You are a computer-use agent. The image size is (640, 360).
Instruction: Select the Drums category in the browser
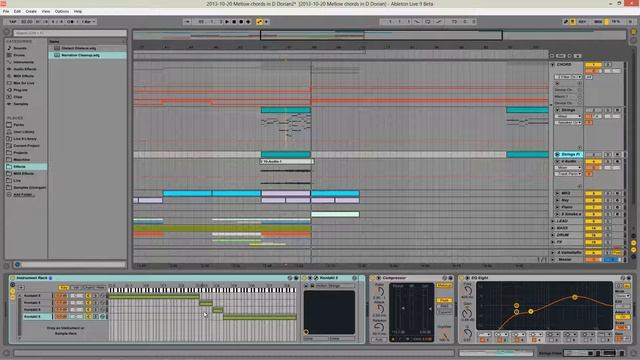19,55
